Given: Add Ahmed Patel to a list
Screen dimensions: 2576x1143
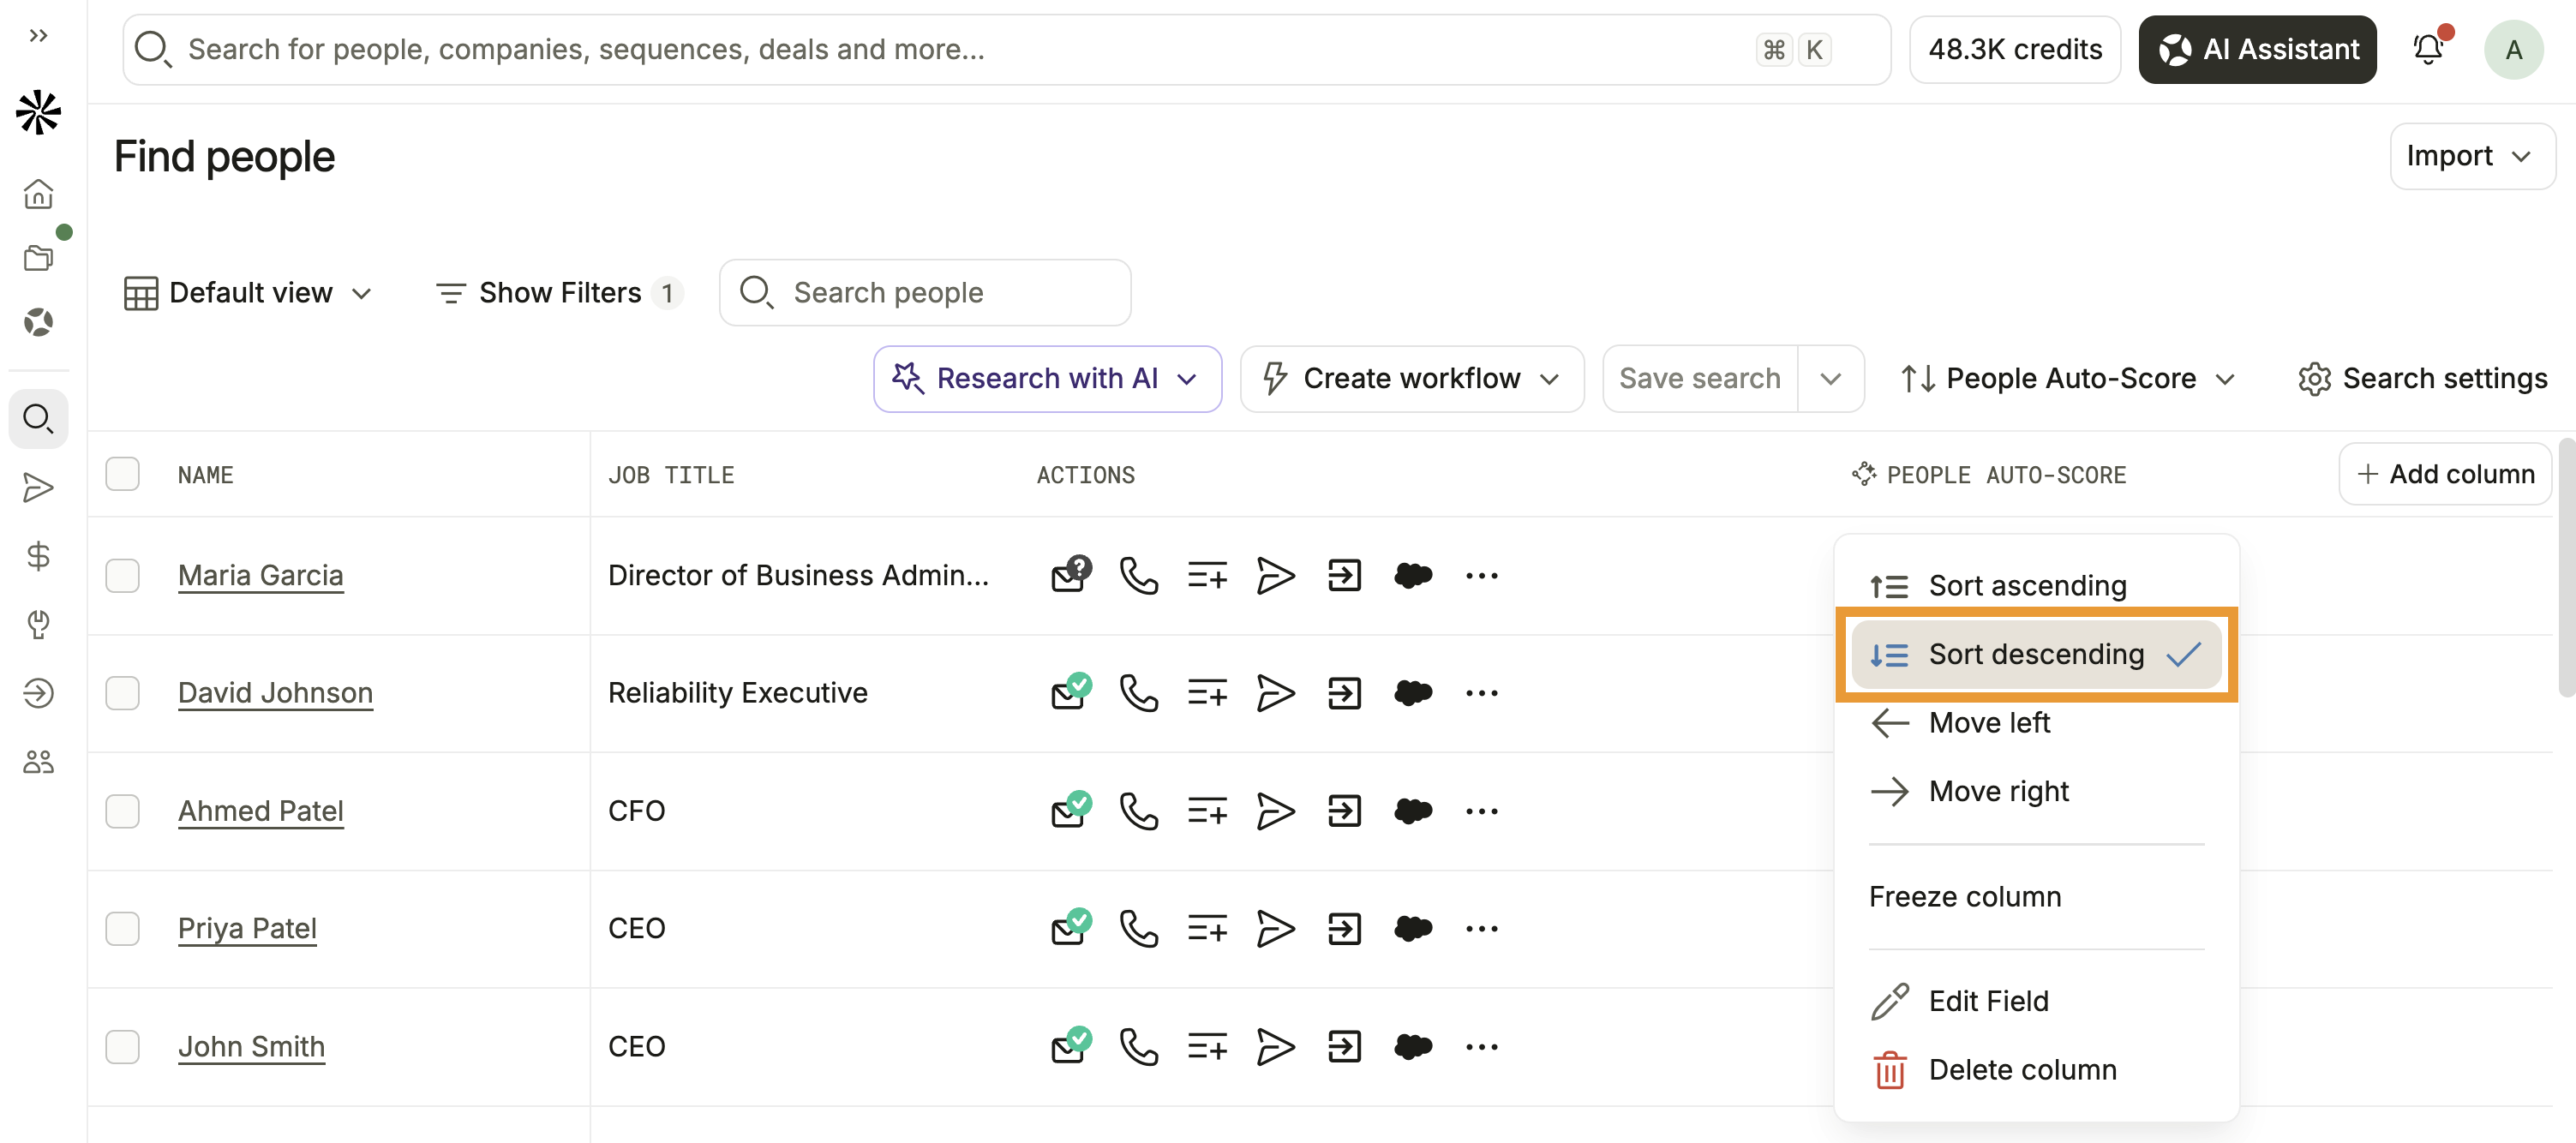Looking at the screenshot, I should tap(1207, 811).
